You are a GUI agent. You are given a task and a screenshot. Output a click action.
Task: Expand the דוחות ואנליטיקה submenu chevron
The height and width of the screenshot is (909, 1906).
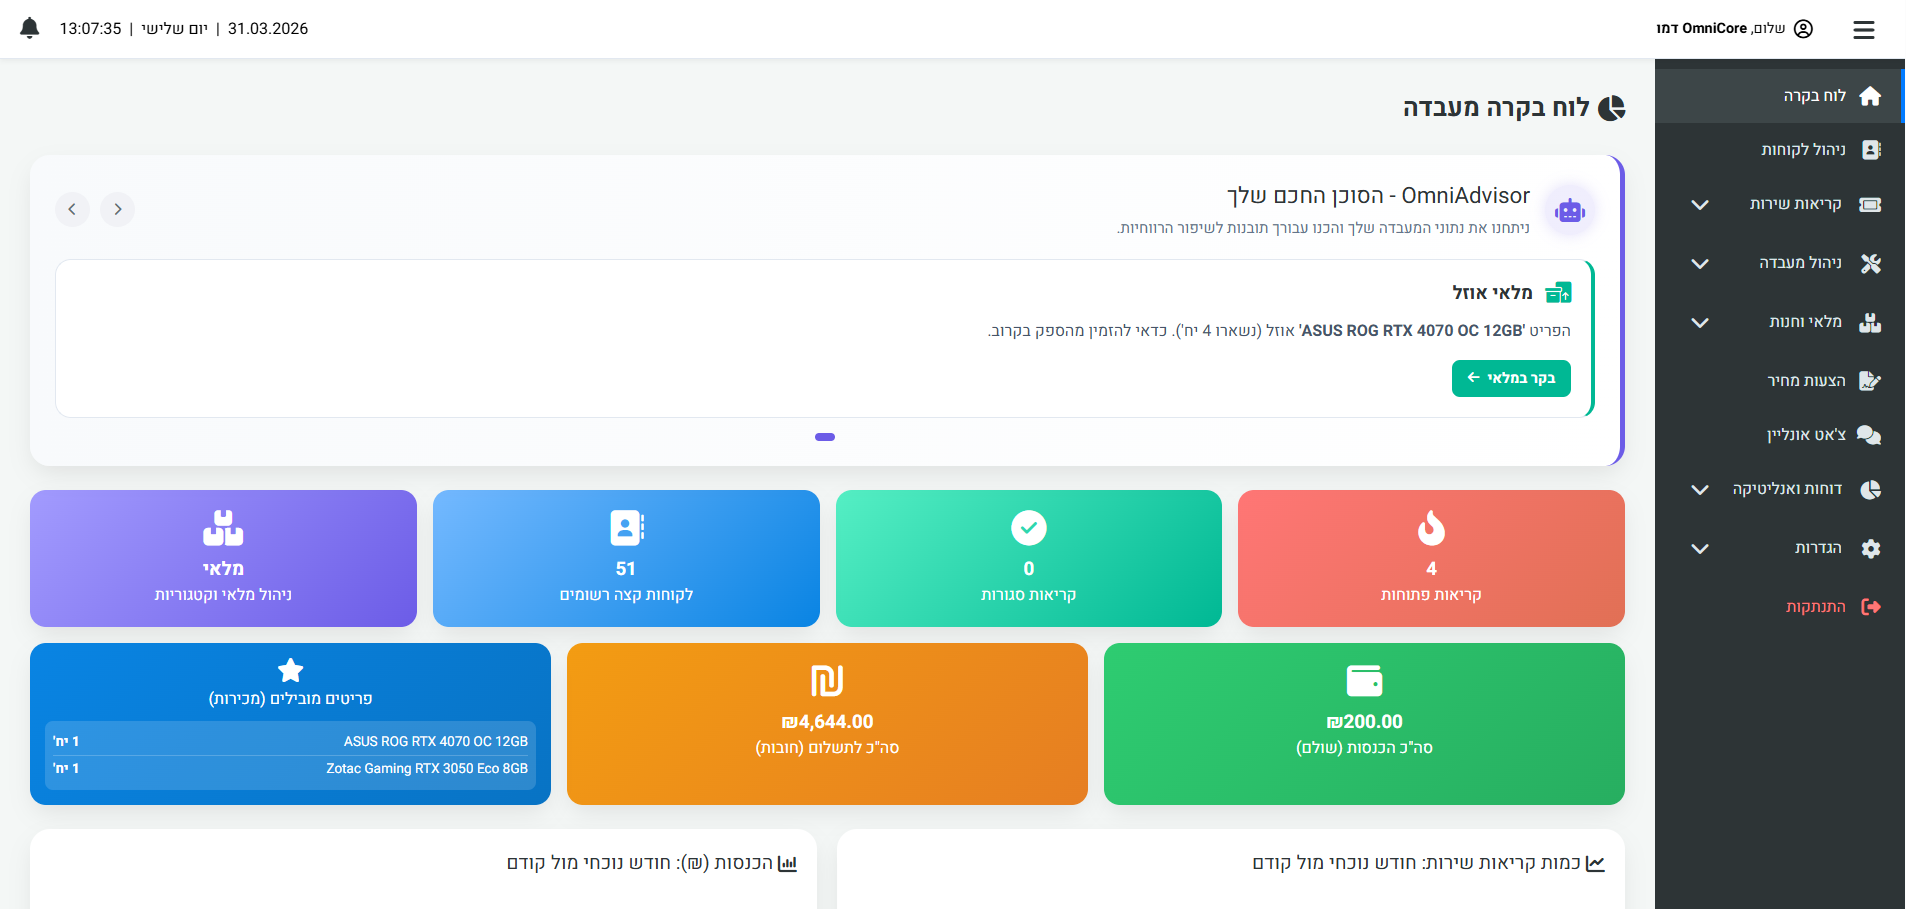(1700, 490)
